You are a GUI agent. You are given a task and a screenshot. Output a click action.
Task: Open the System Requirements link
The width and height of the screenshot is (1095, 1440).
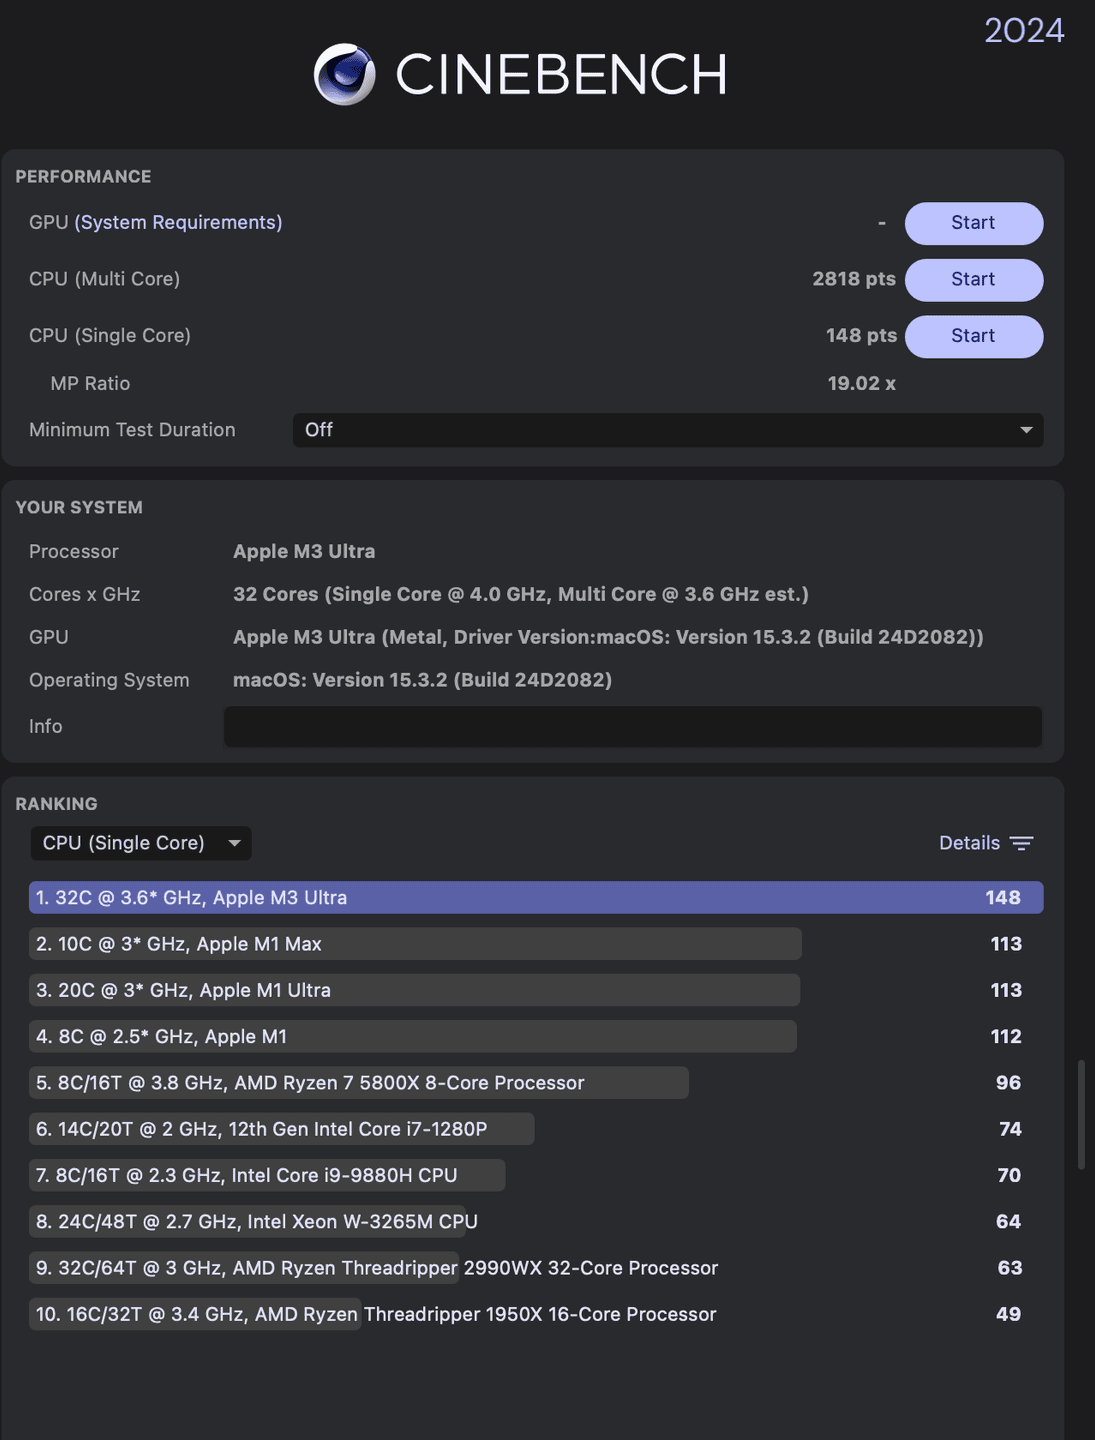point(178,222)
